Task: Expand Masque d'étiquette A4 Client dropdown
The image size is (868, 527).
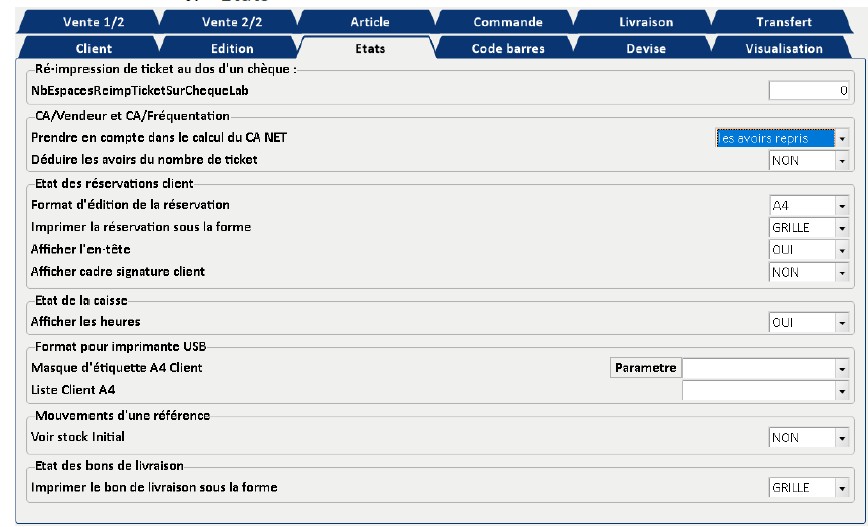Action: [842, 368]
